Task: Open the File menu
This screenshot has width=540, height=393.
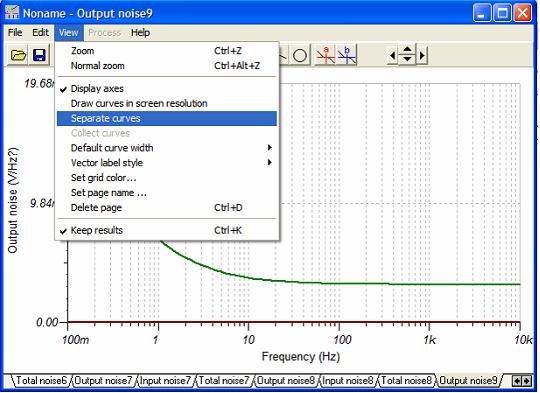Action: pyautogui.click(x=15, y=33)
